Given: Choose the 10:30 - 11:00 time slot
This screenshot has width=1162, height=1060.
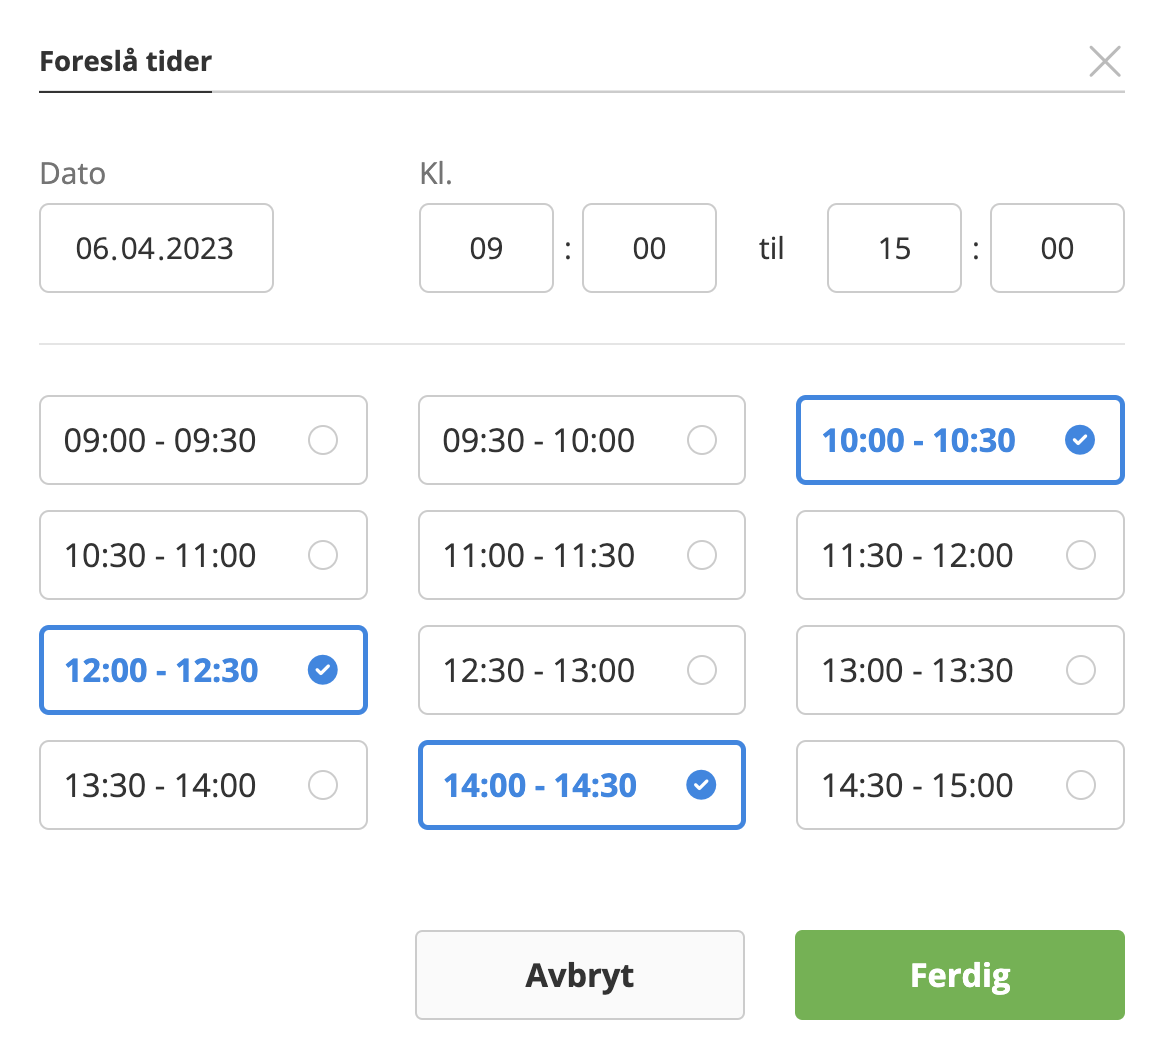Looking at the screenshot, I should tap(203, 555).
